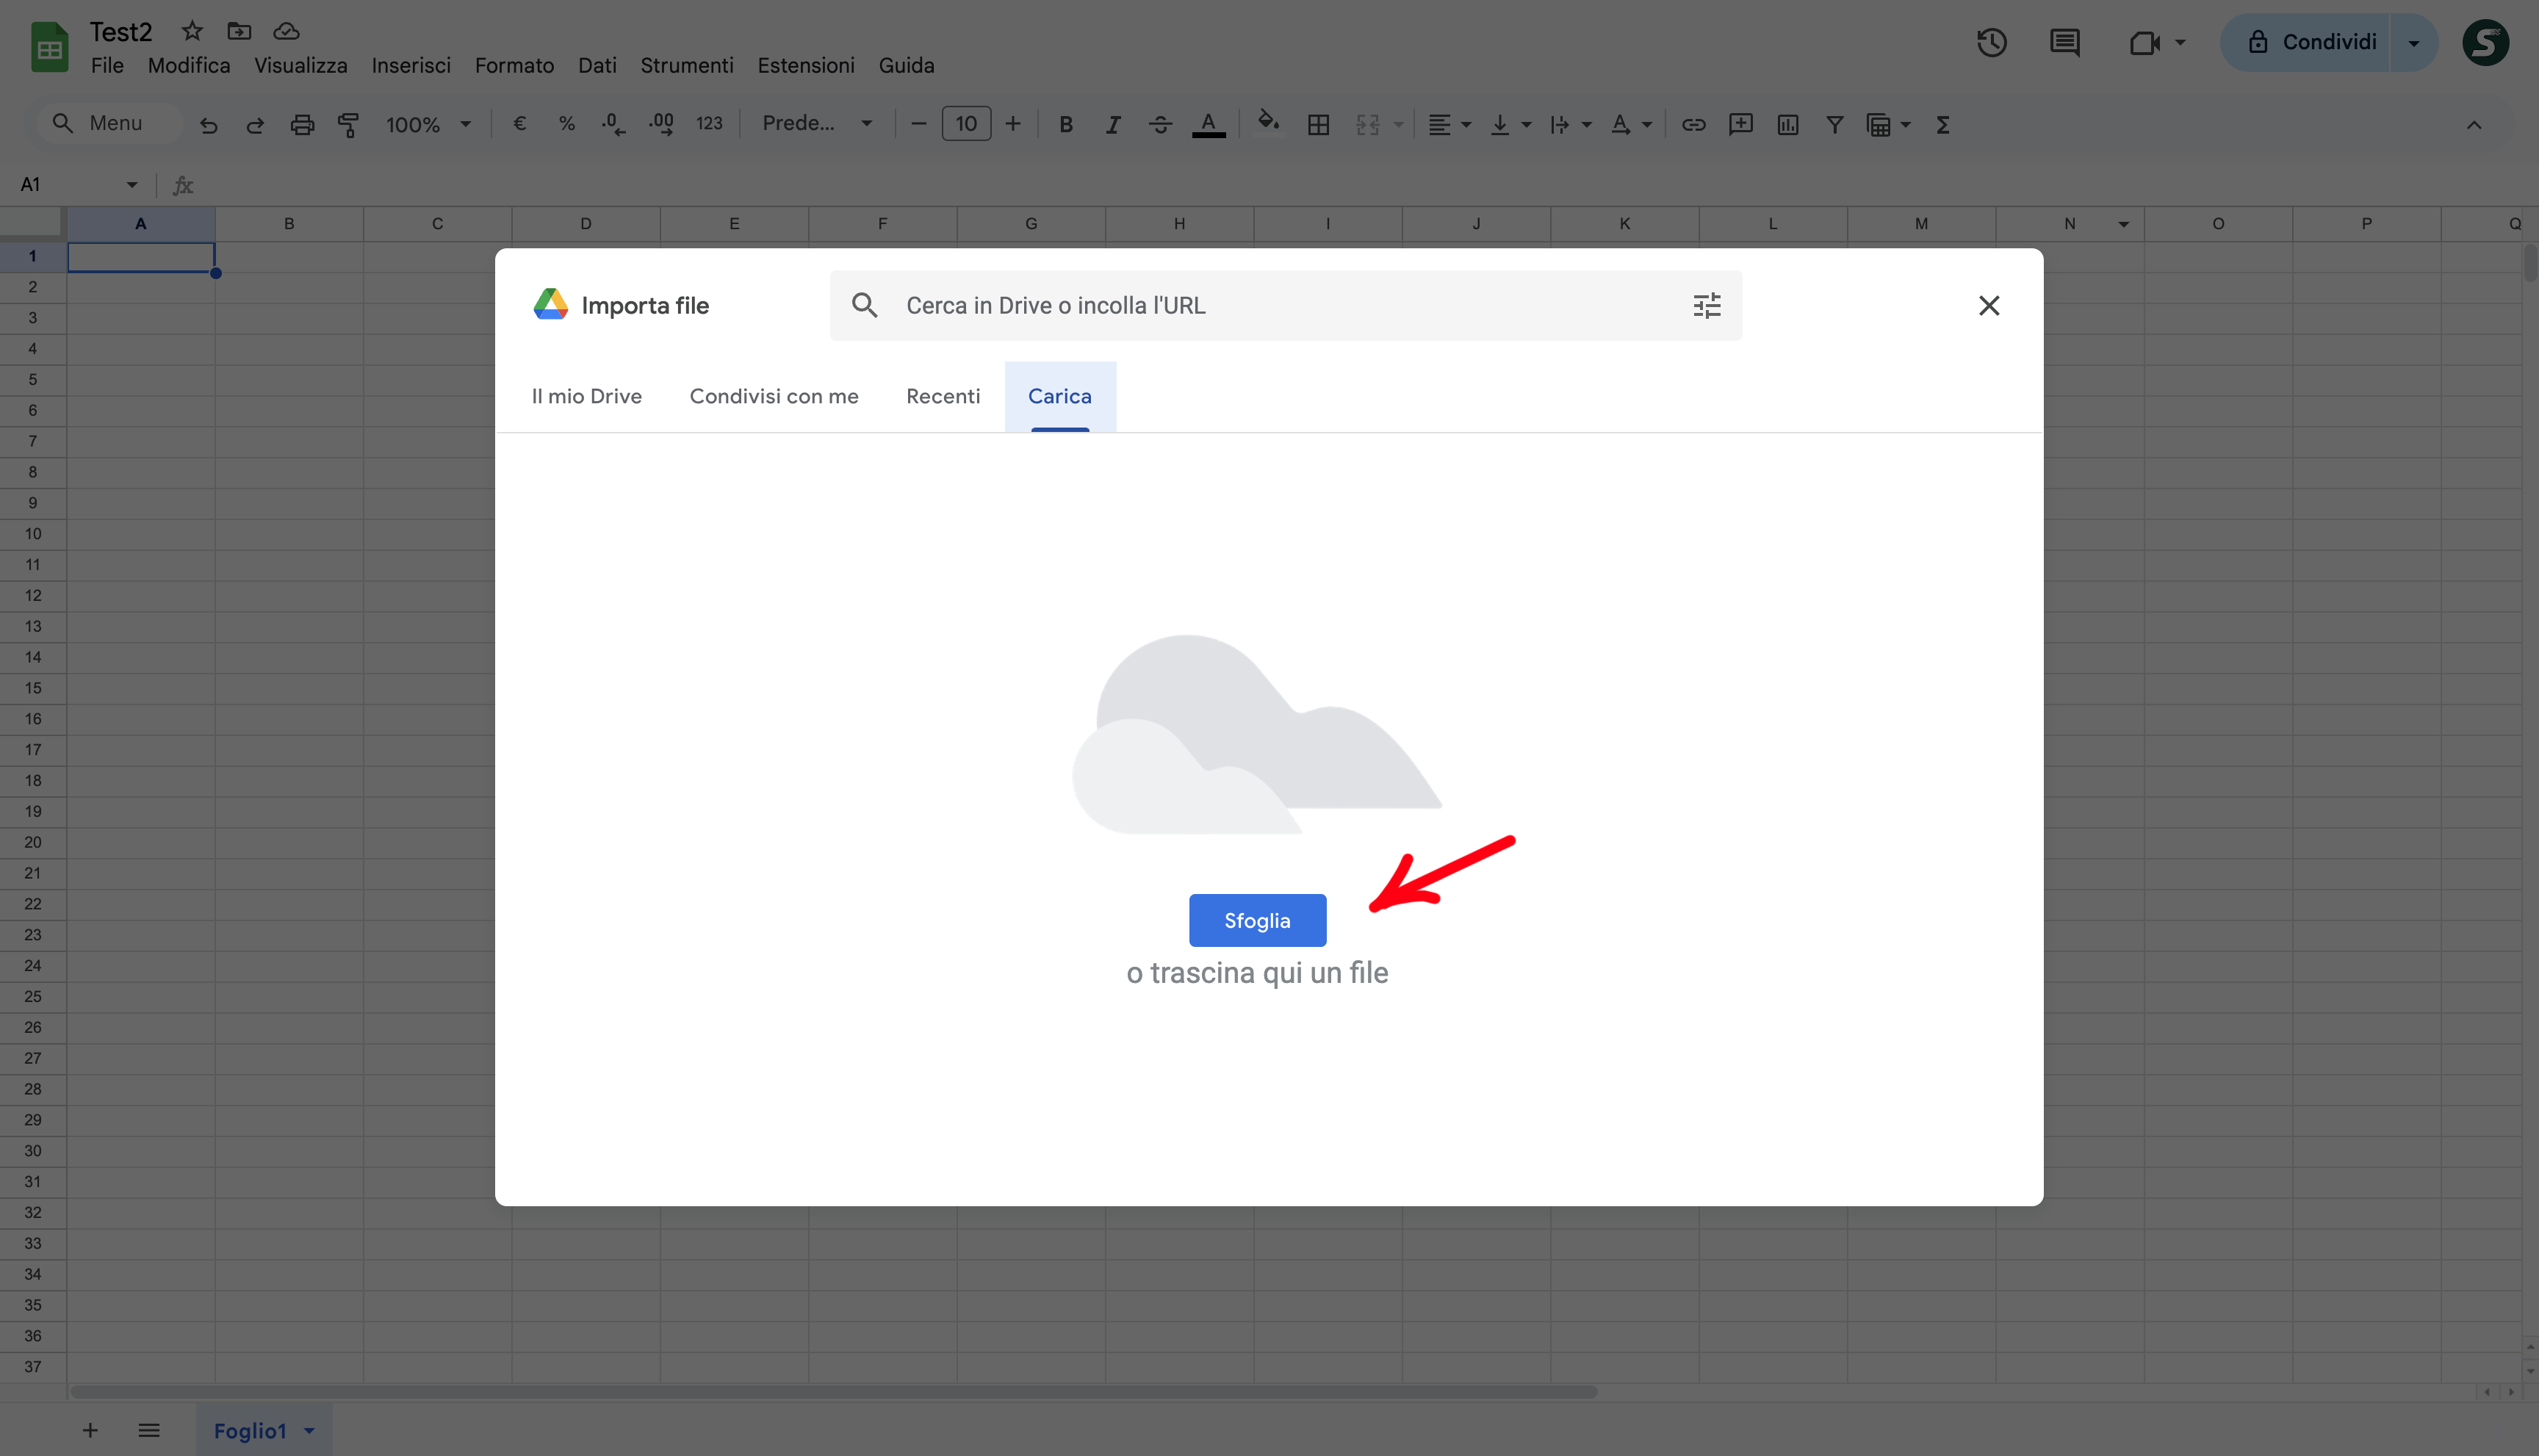Open the comments panel icon
The width and height of the screenshot is (2539, 1456).
[x=2064, y=42]
